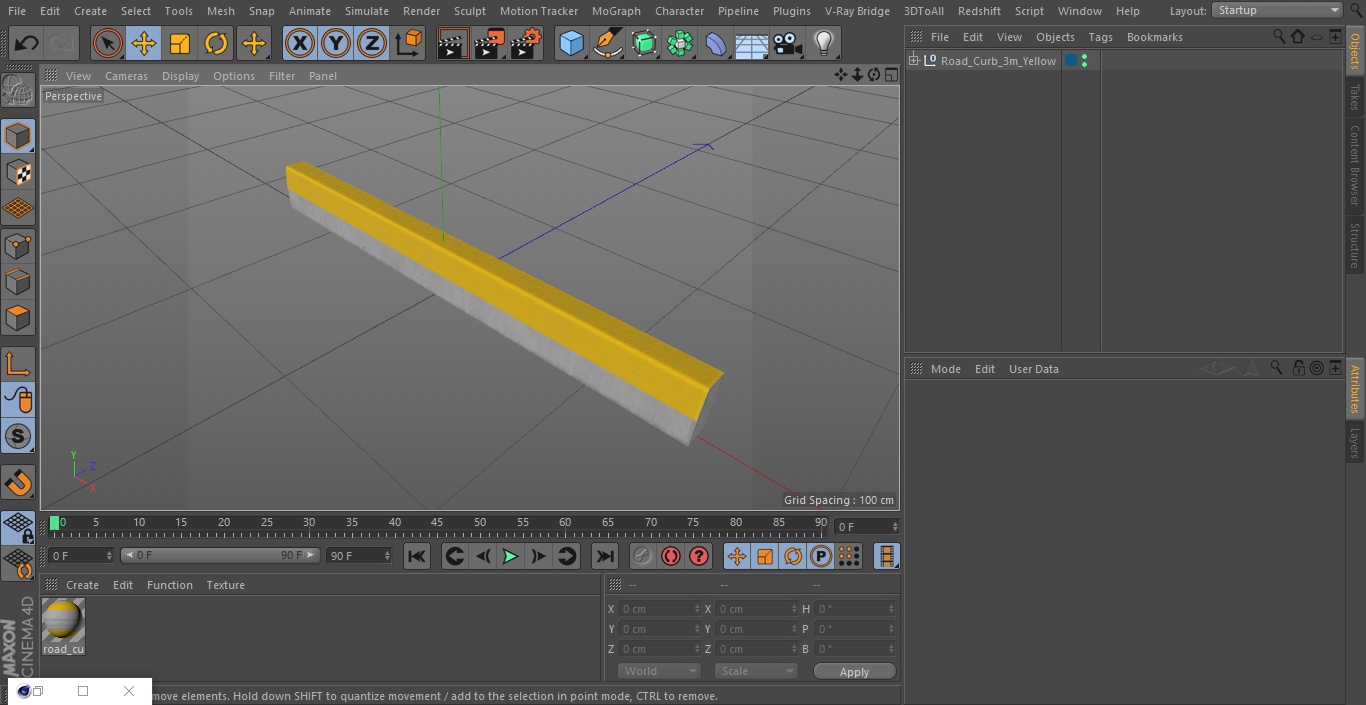Switch to the Content Browser side tab
1366x705 pixels.
click(x=1355, y=165)
